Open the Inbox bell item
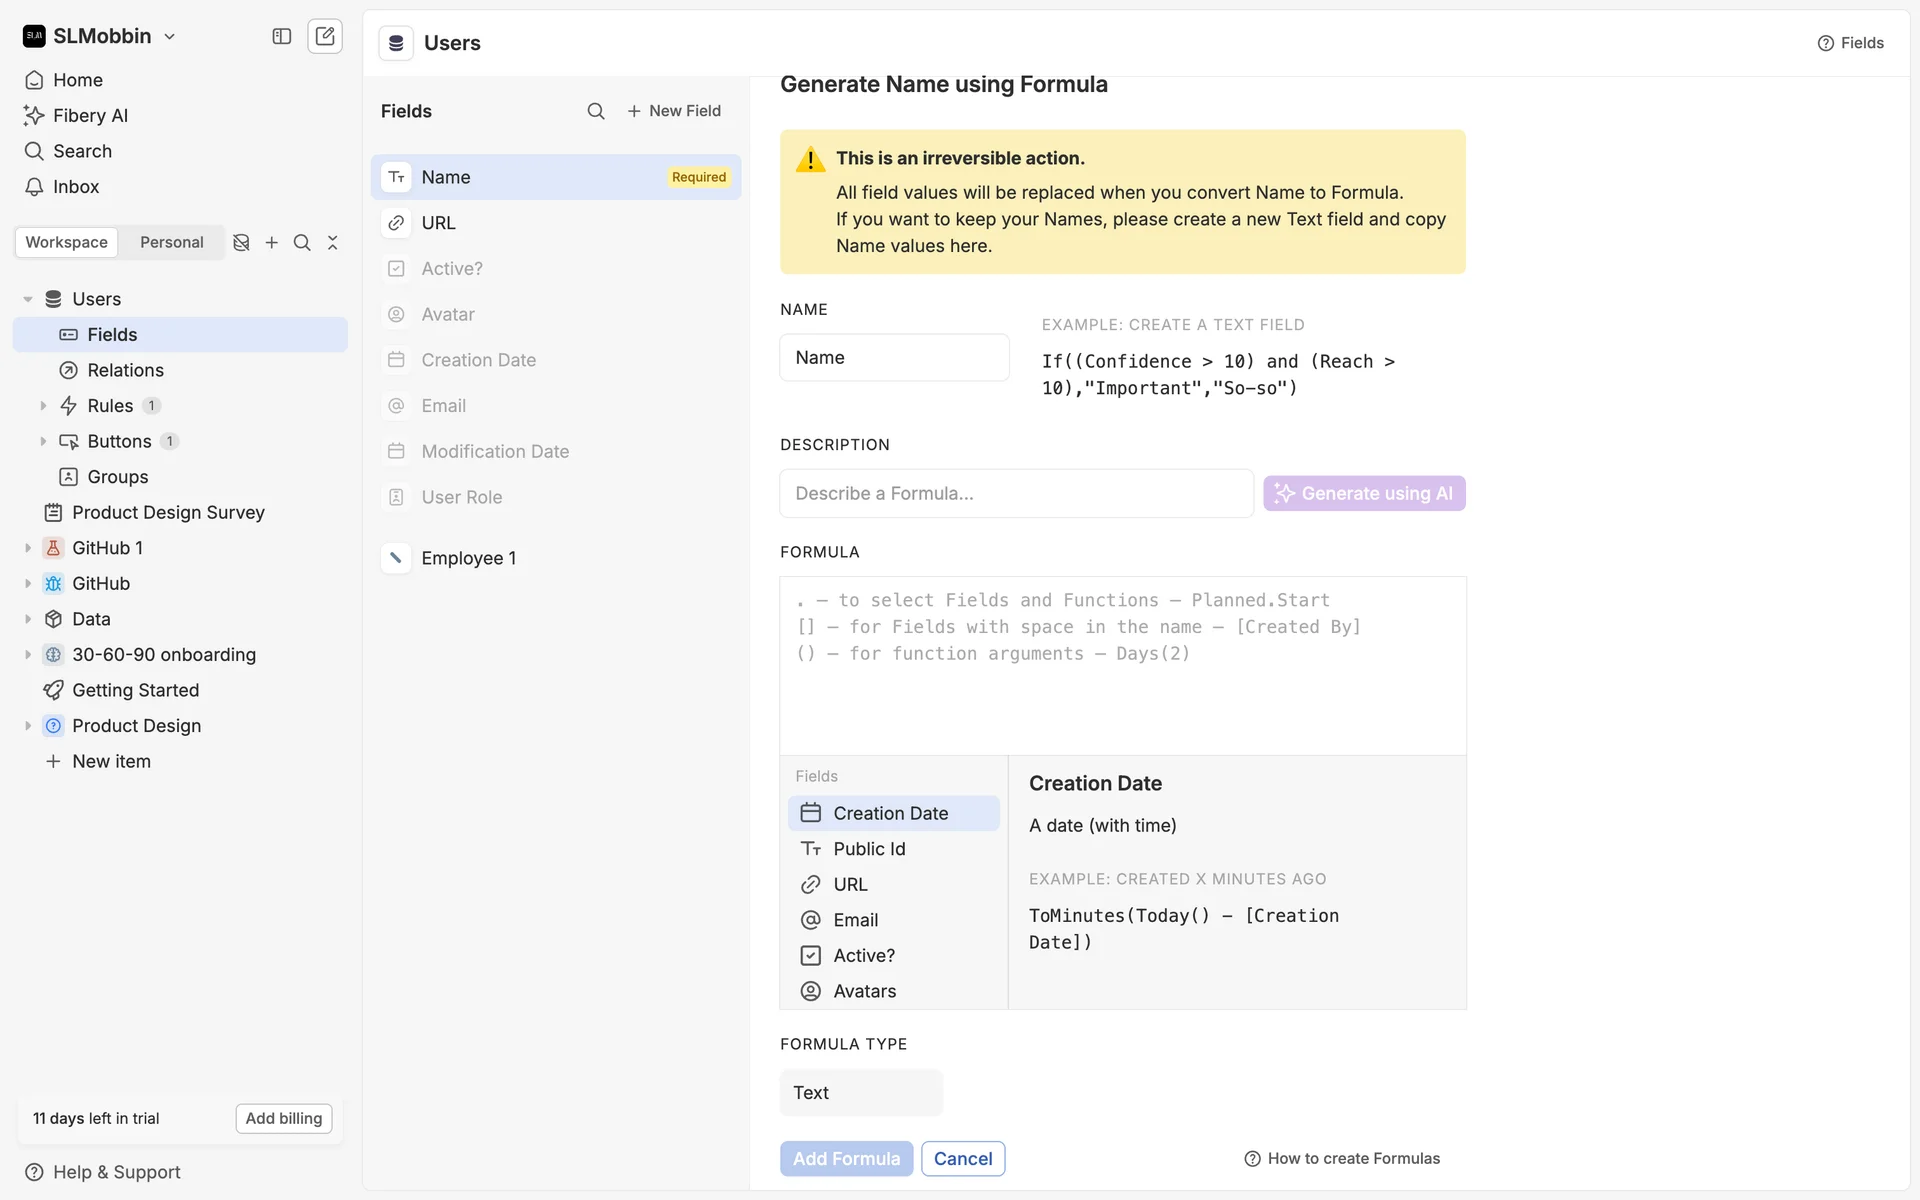 (76, 187)
